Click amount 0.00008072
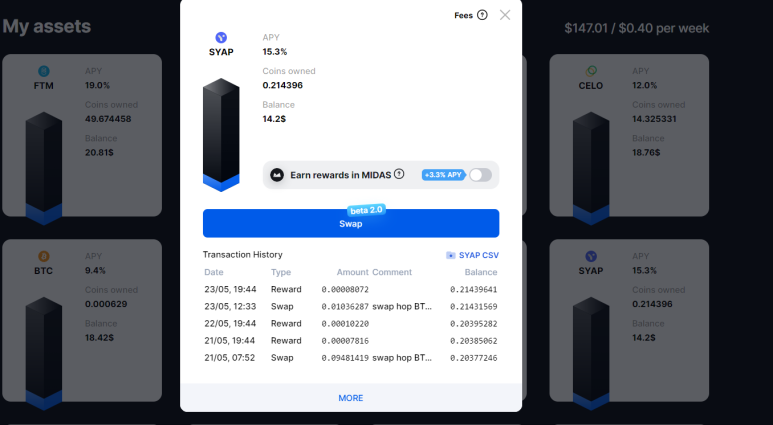 tap(345, 289)
